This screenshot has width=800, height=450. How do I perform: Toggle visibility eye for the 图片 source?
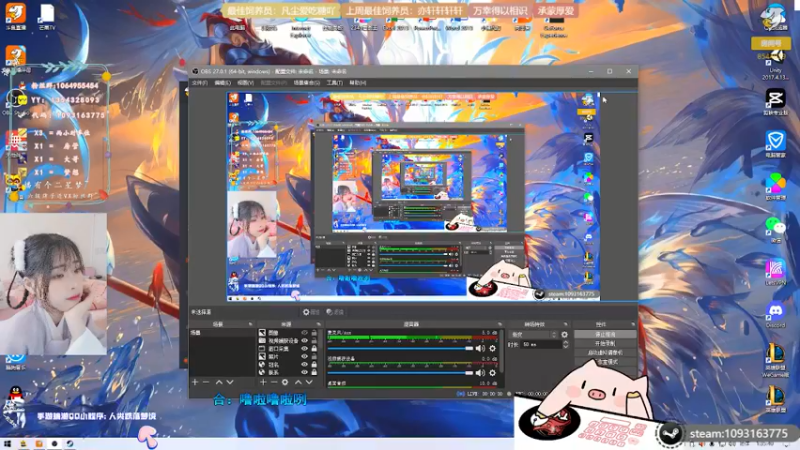(304, 357)
